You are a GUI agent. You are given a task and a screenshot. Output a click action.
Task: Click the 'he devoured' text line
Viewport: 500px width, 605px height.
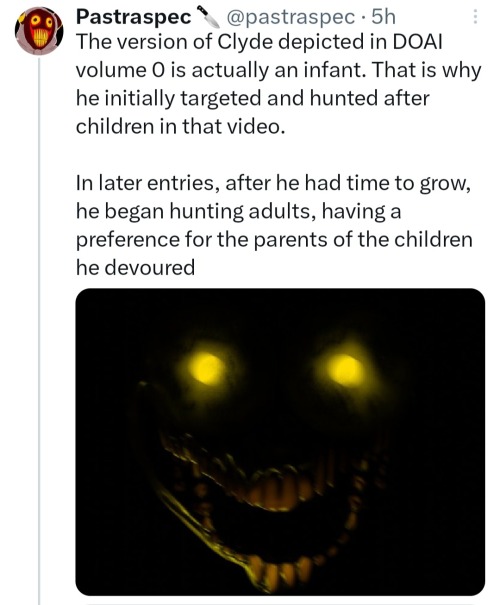click(135, 267)
